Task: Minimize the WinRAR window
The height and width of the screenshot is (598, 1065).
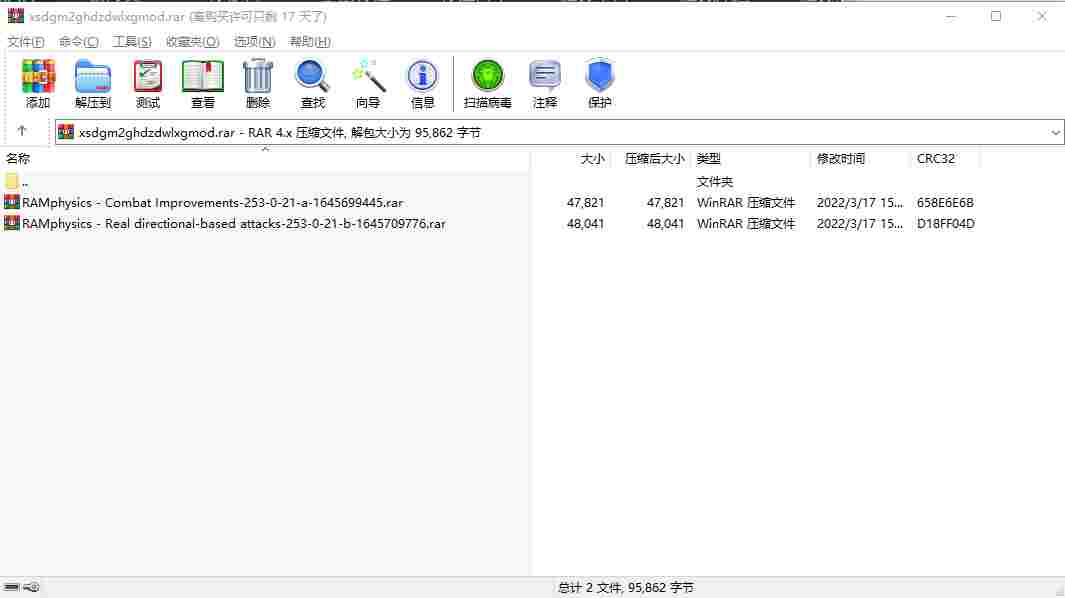Action: point(951,16)
